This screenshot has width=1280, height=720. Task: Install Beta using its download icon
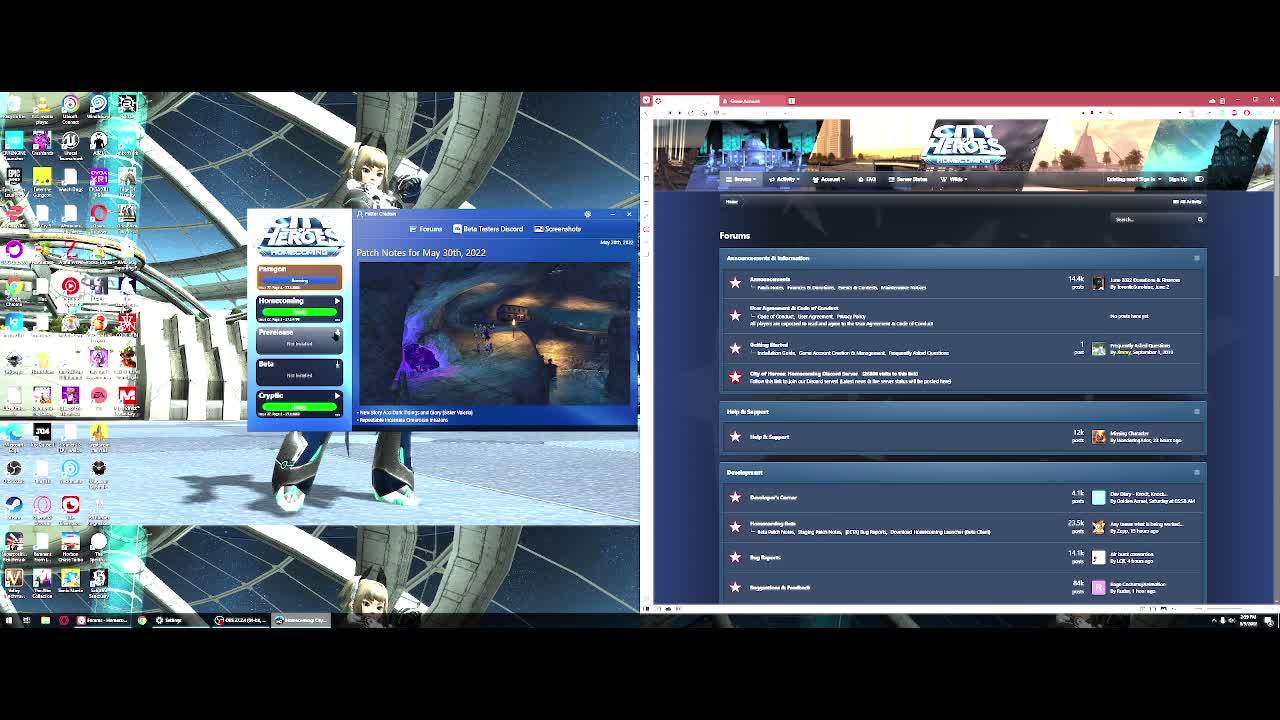click(337, 365)
